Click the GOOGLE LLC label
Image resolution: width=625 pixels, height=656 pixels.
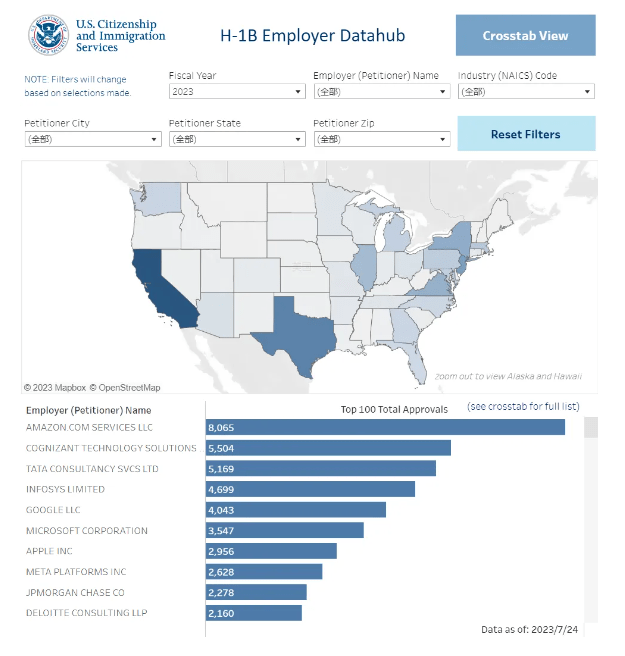tap(53, 510)
